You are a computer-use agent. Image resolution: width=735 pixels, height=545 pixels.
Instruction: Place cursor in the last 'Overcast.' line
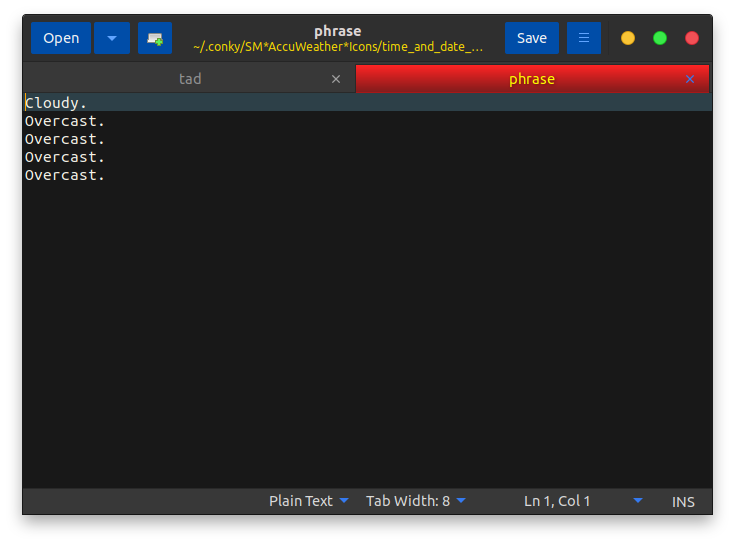65,175
